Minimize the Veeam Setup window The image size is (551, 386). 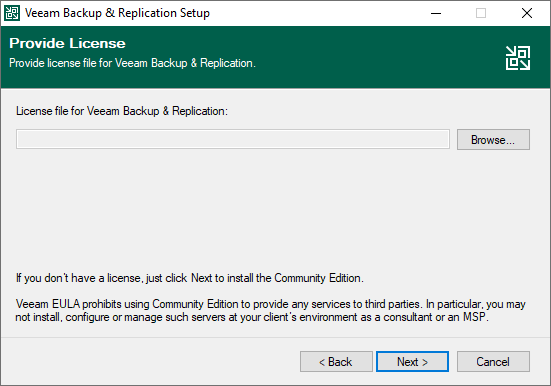436,13
